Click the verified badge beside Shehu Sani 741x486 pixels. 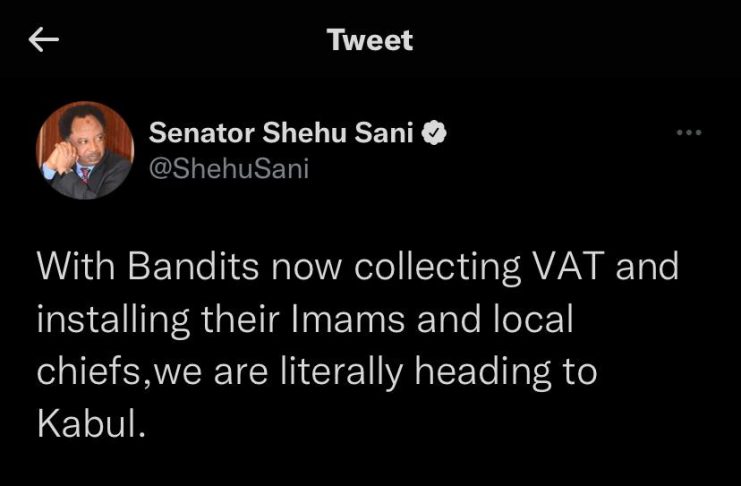coord(436,133)
